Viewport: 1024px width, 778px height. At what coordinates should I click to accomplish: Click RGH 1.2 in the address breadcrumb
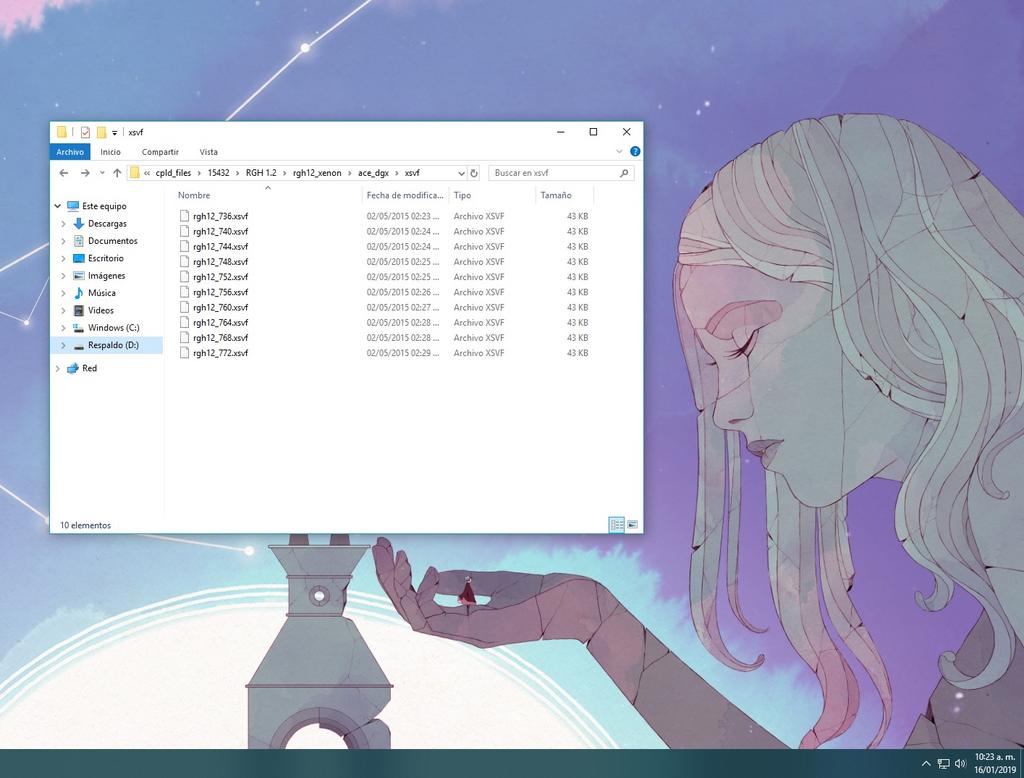[x=261, y=173]
